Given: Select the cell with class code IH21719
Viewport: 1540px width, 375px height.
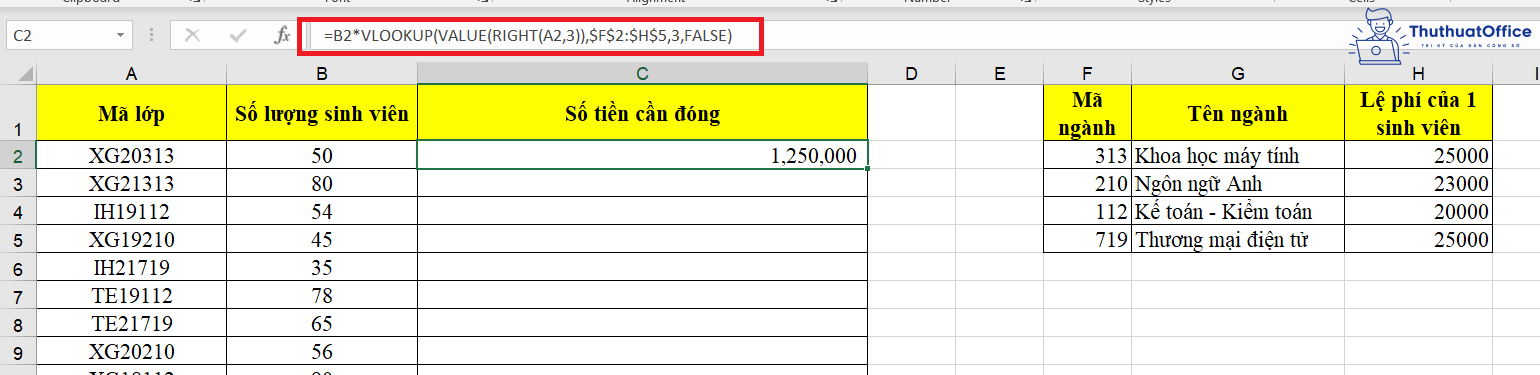Looking at the screenshot, I should click(131, 267).
